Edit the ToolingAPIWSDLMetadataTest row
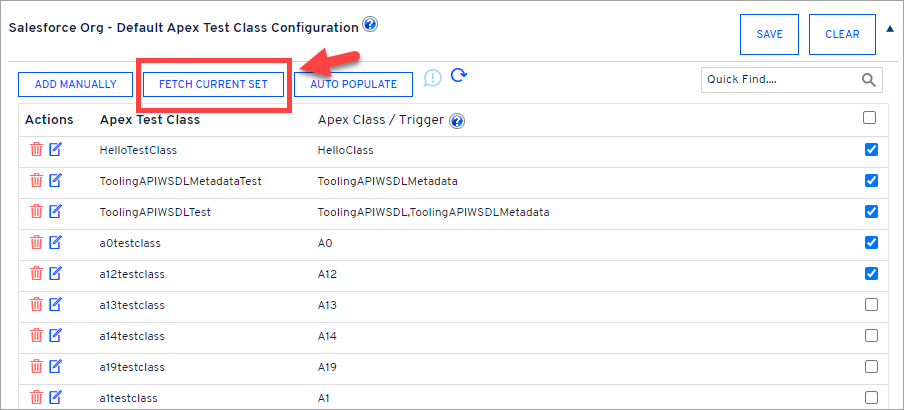Image resolution: width=904 pixels, height=410 pixels. click(x=55, y=181)
